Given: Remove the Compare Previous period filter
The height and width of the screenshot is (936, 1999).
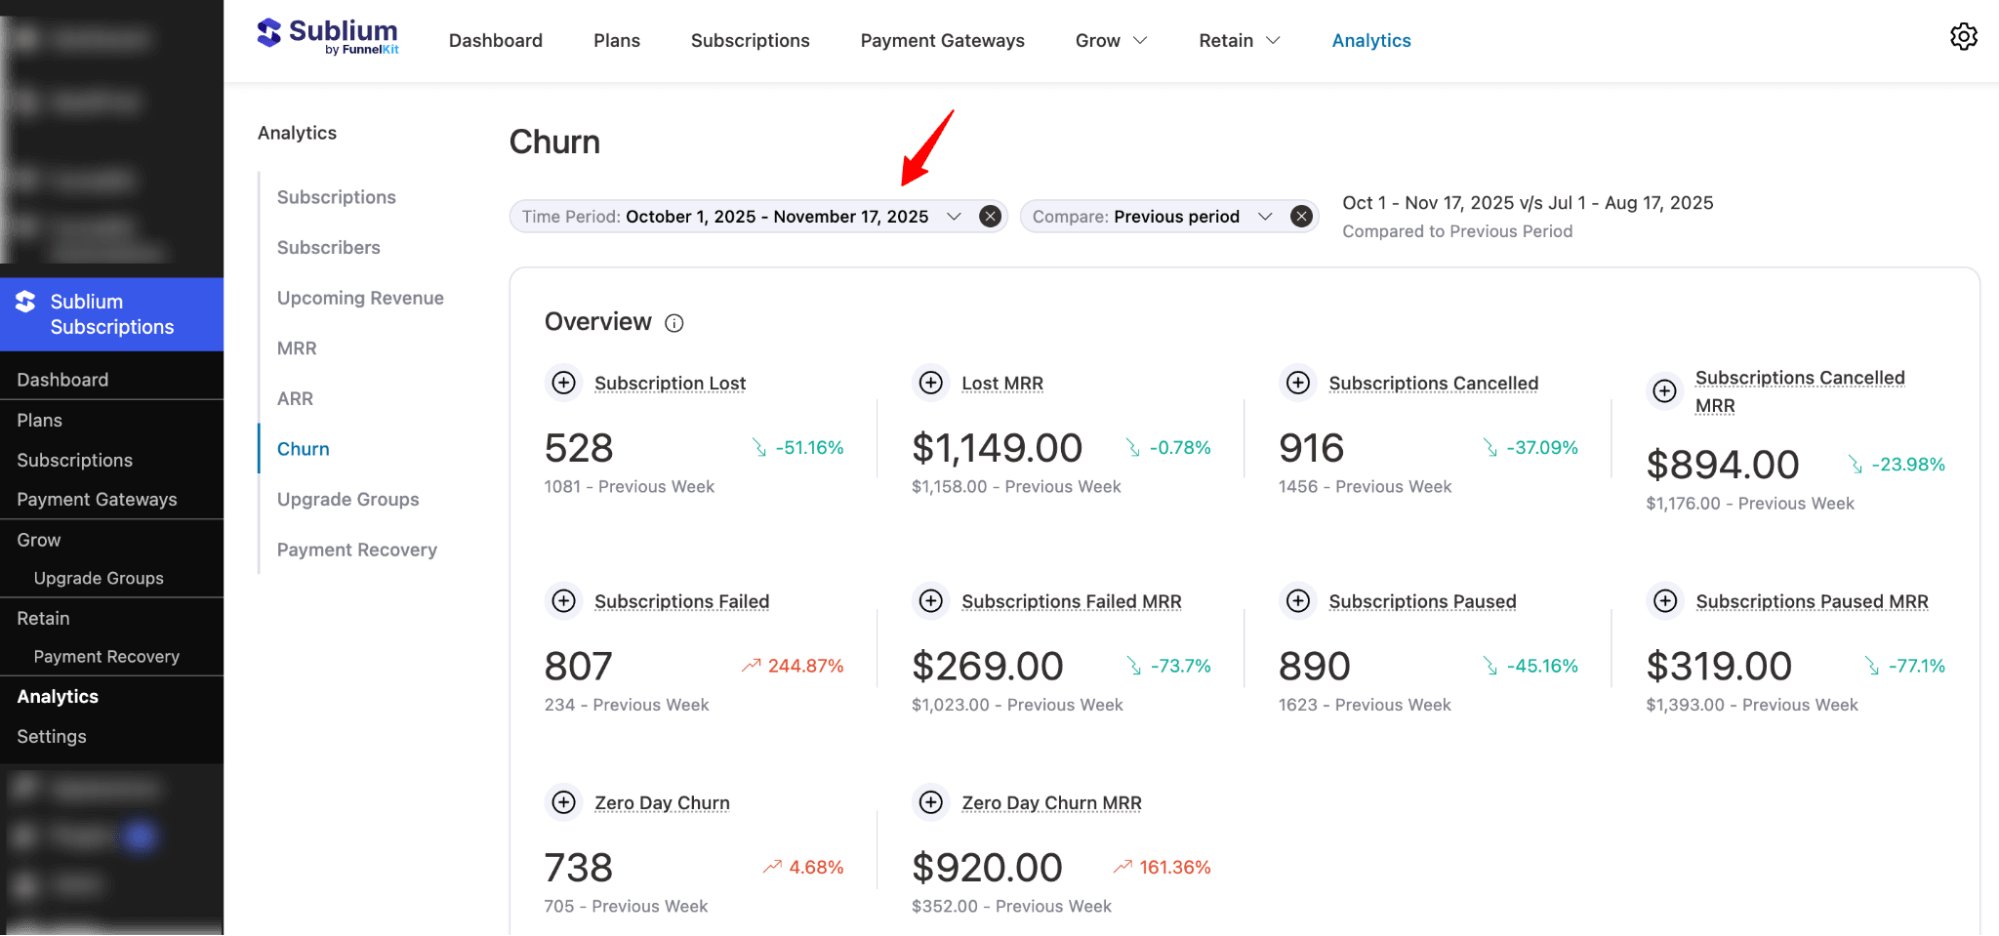Looking at the screenshot, I should pyautogui.click(x=1301, y=216).
